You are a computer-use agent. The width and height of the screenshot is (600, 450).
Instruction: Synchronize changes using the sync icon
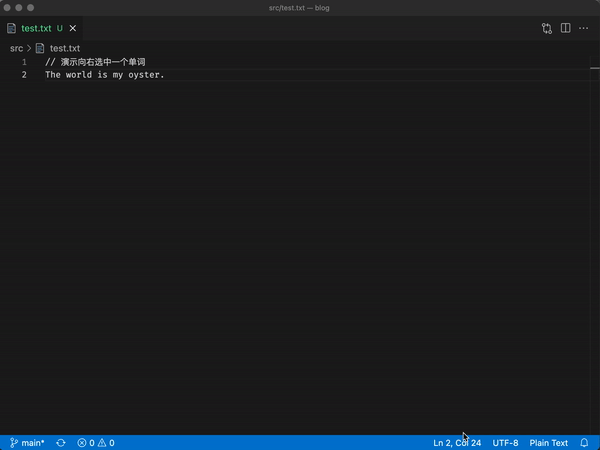click(x=61, y=443)
